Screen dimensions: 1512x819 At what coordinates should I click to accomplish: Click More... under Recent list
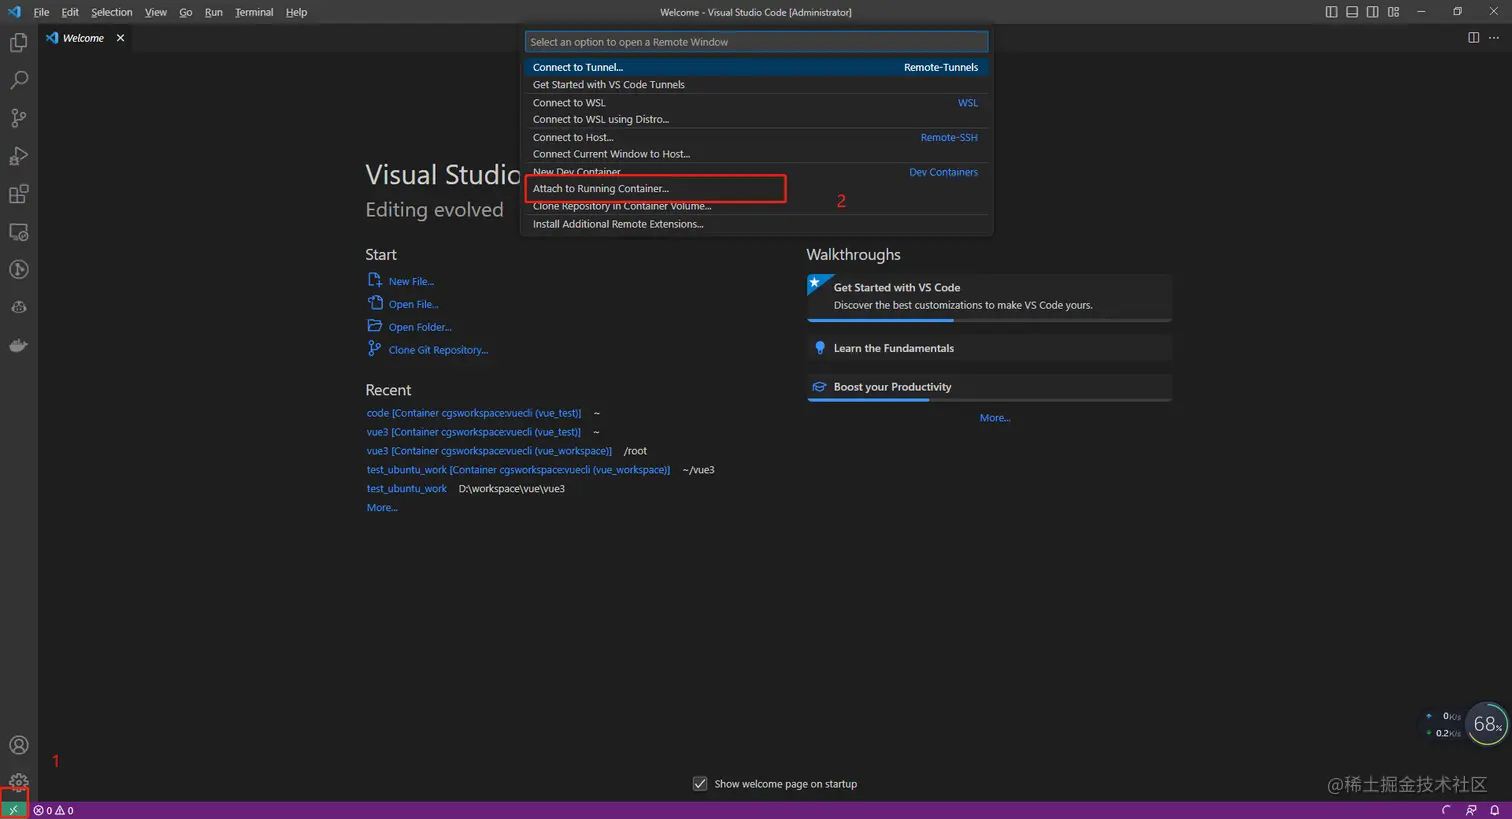pos(382,508)
